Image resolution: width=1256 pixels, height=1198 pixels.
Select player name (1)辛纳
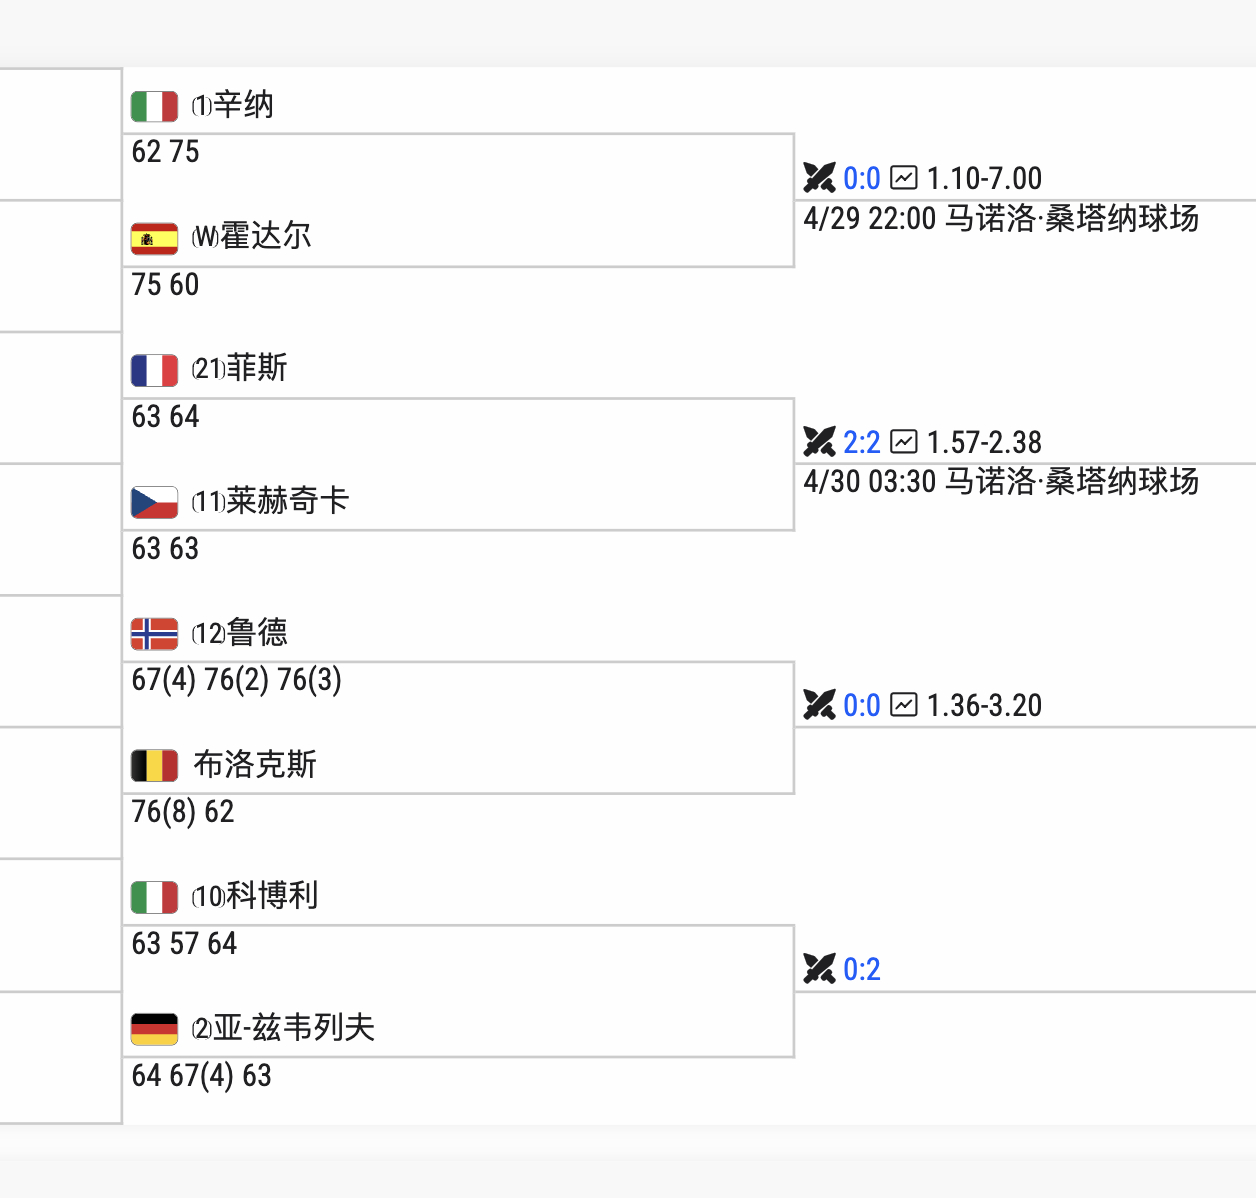point(233,105)
